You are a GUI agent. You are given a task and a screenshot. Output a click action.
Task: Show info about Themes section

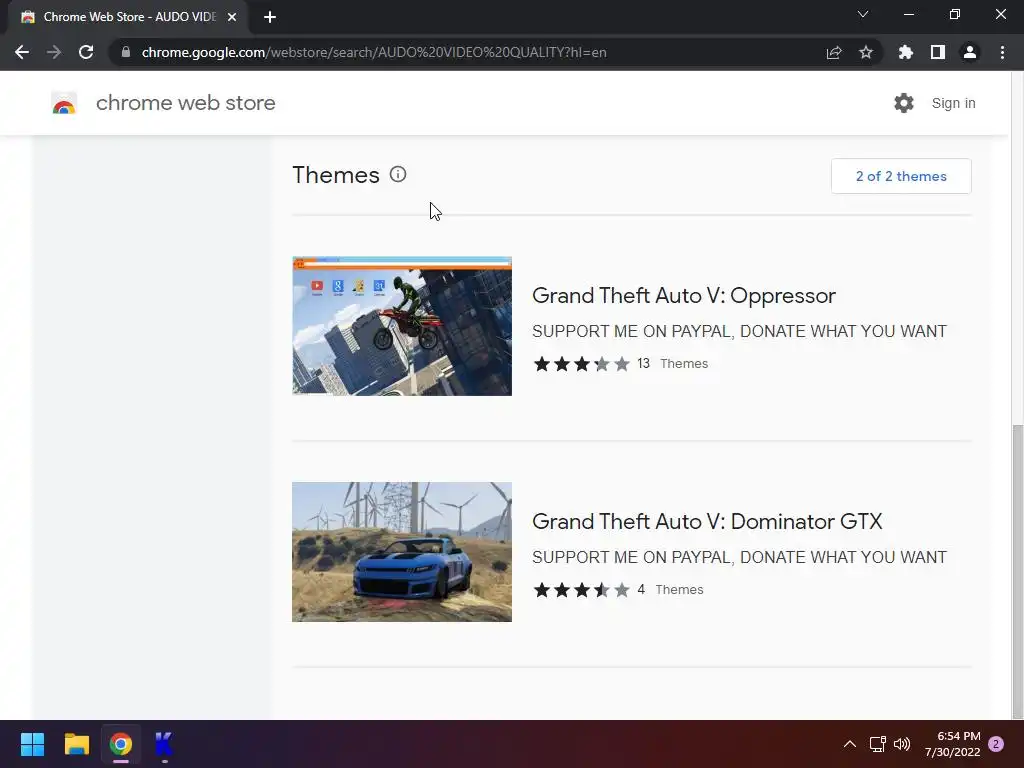(x=398, y=174)
